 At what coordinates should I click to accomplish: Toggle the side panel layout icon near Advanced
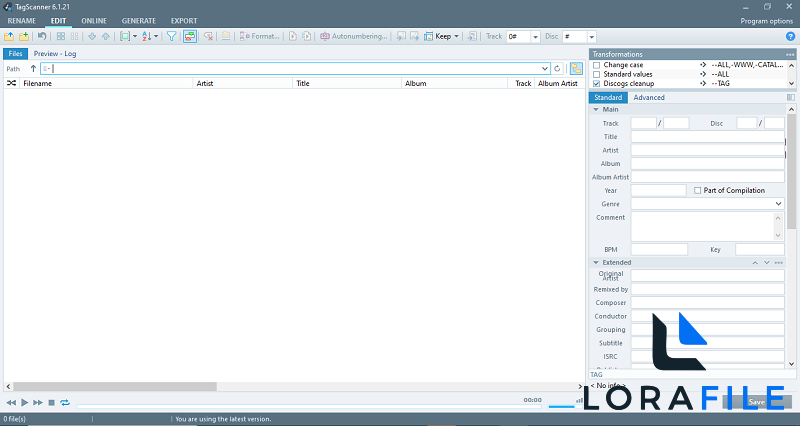(790, 97)
